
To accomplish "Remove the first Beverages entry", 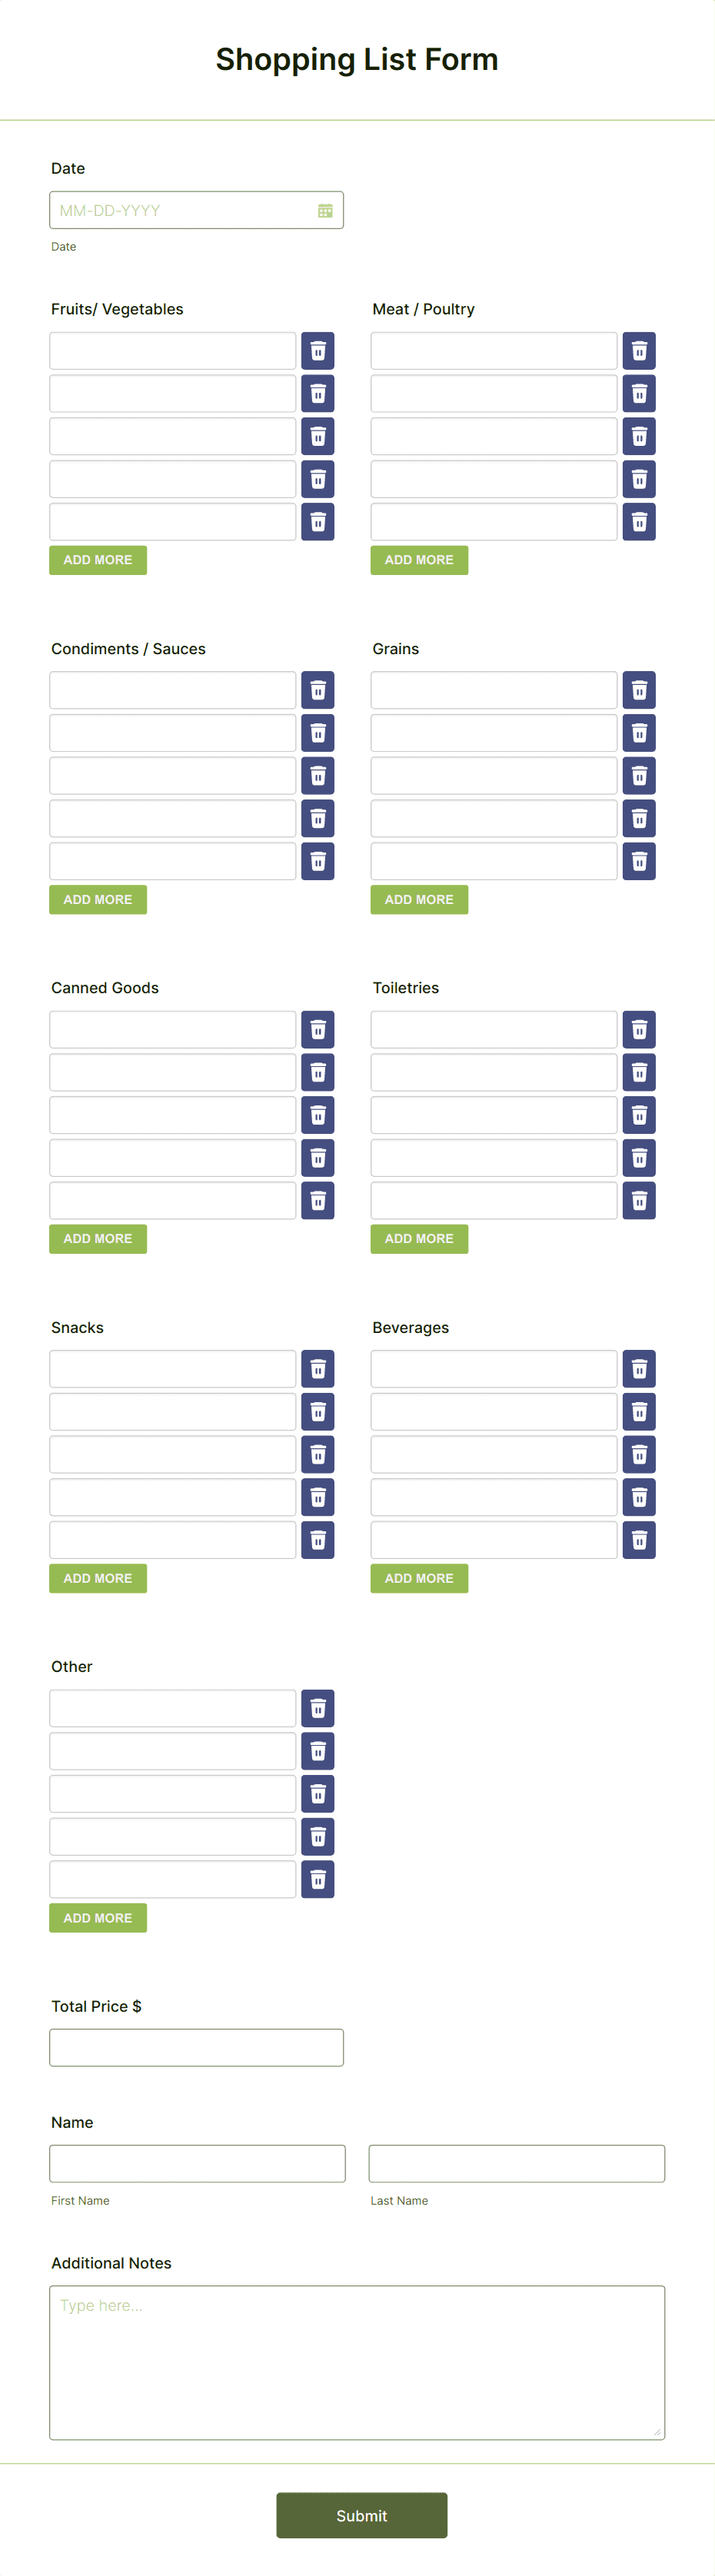I will [x=638, y=1368].
